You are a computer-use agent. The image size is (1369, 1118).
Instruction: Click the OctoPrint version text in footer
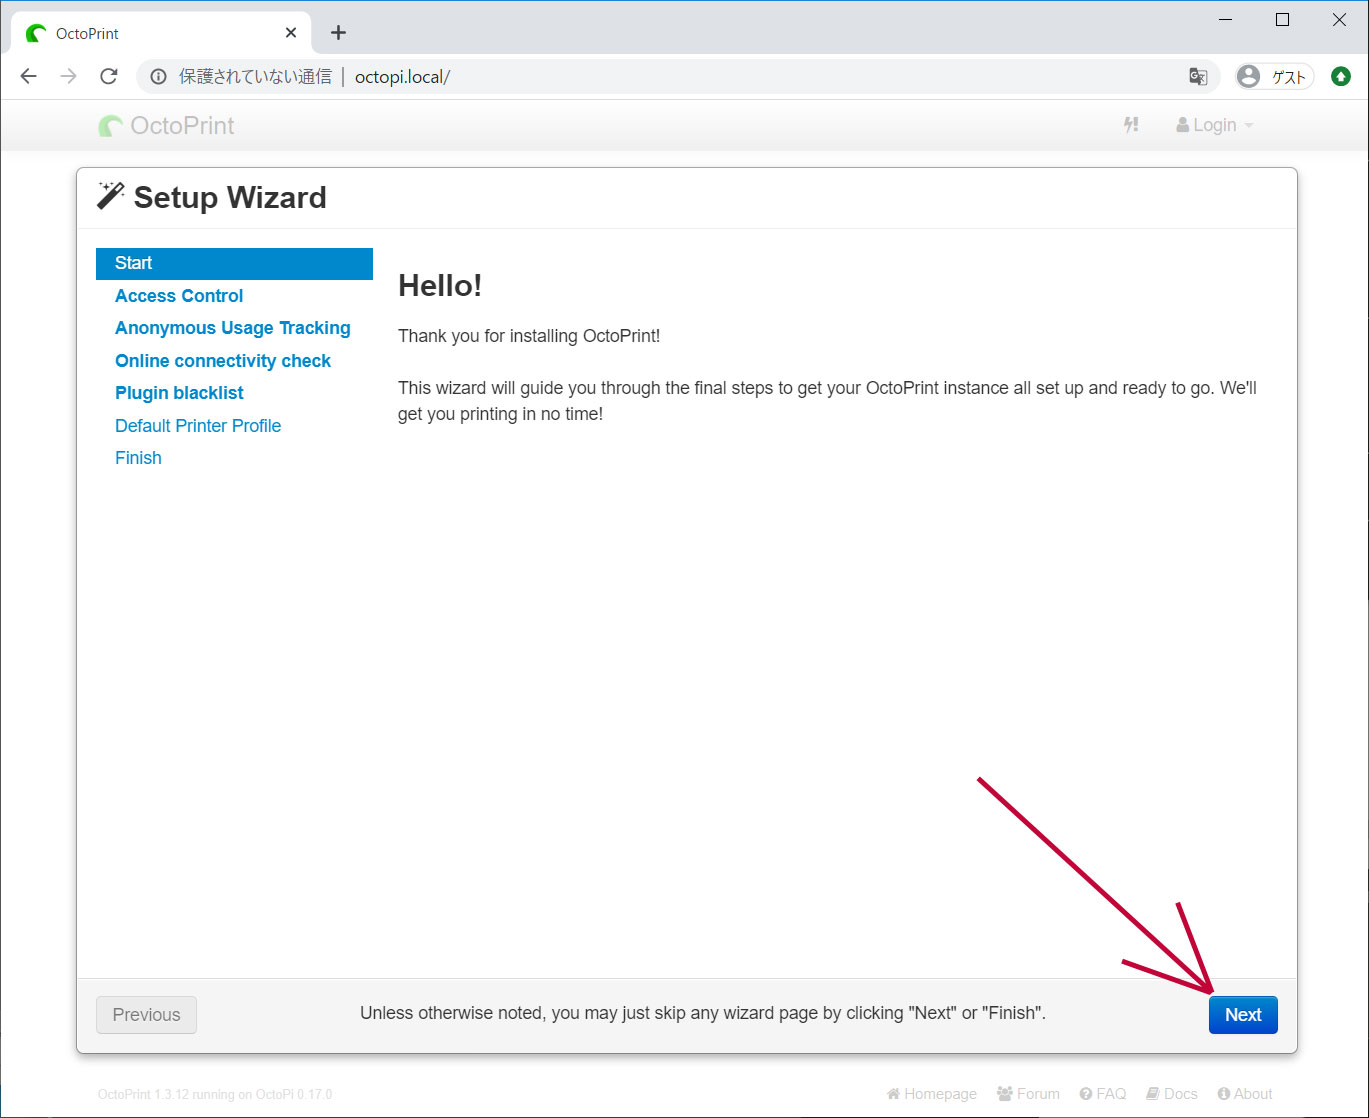[215, 1095]
